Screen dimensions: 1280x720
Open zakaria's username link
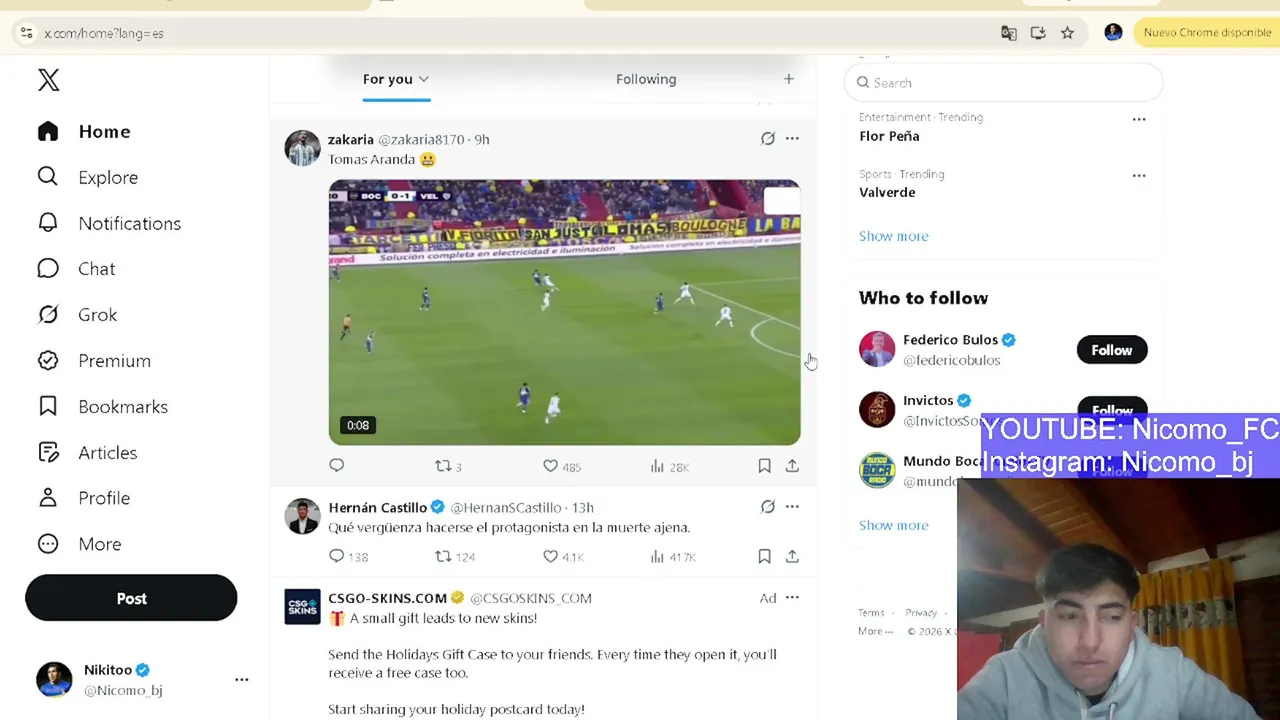[421, 140]
